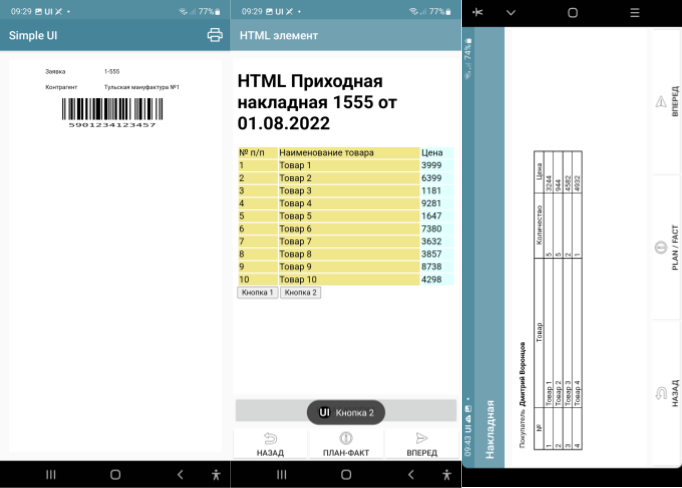Tap ВПЕРЕД arrow in the HTML элемент bottom bar
The height and width of the screenshot is (488, 682).
pyautogui.click(x=421, y=444)
